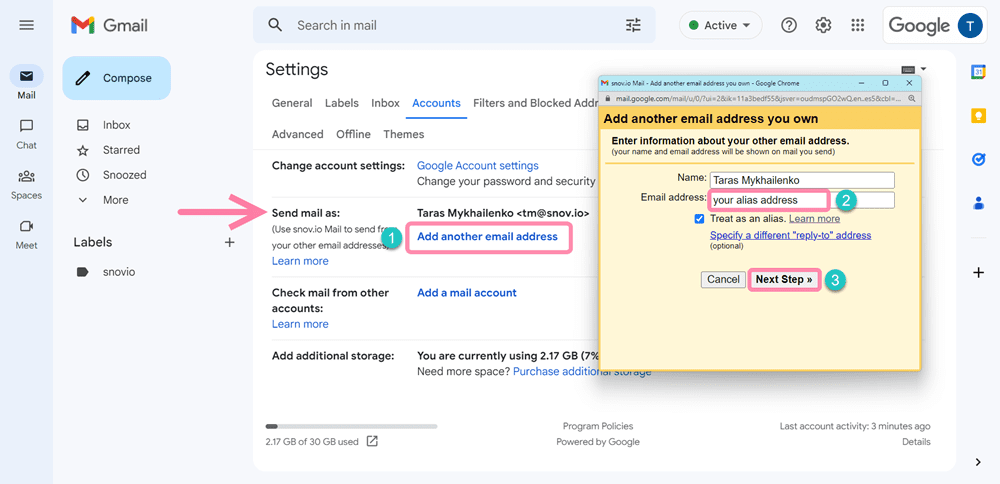Click the Add another email address link
This screenshot has width=1000, height=484.
487,237
